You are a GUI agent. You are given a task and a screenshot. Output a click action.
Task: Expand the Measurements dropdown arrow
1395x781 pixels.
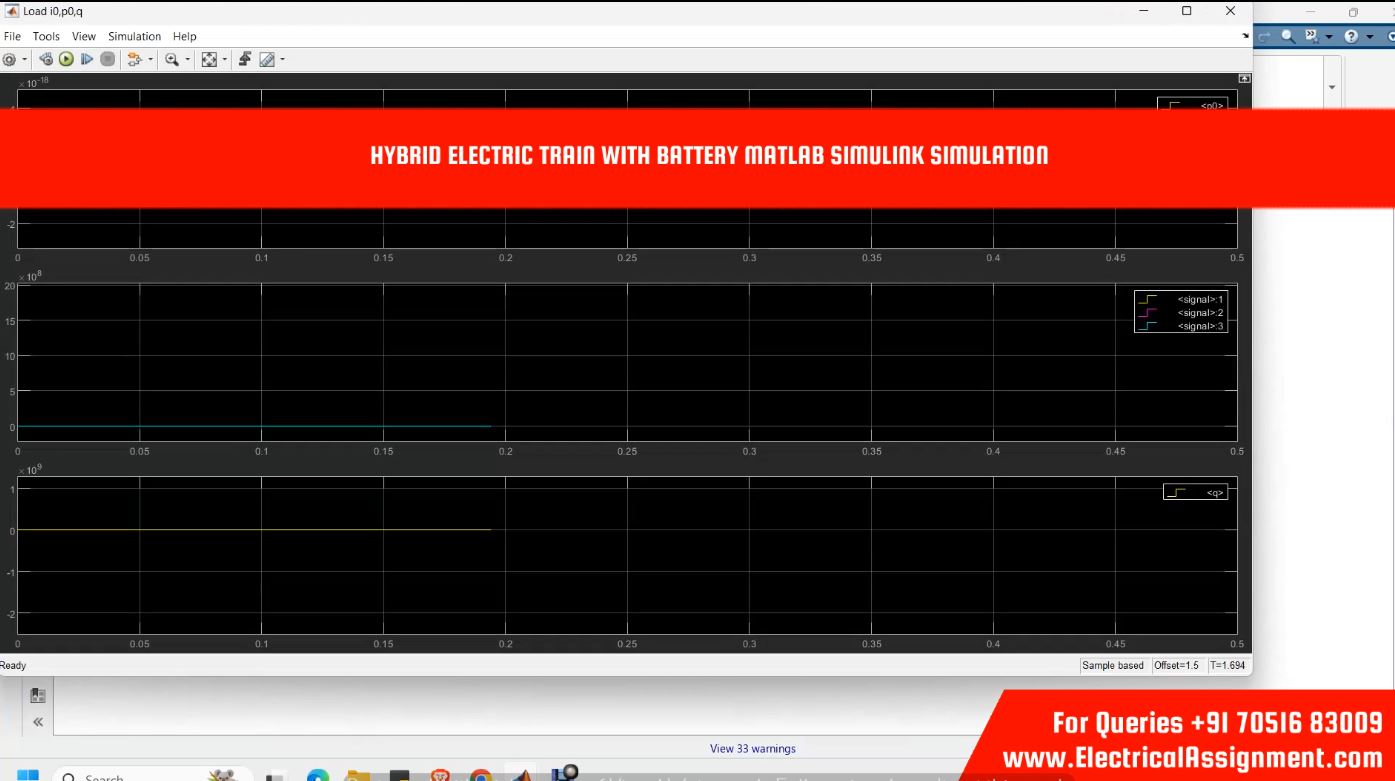[x=283, y=60]
